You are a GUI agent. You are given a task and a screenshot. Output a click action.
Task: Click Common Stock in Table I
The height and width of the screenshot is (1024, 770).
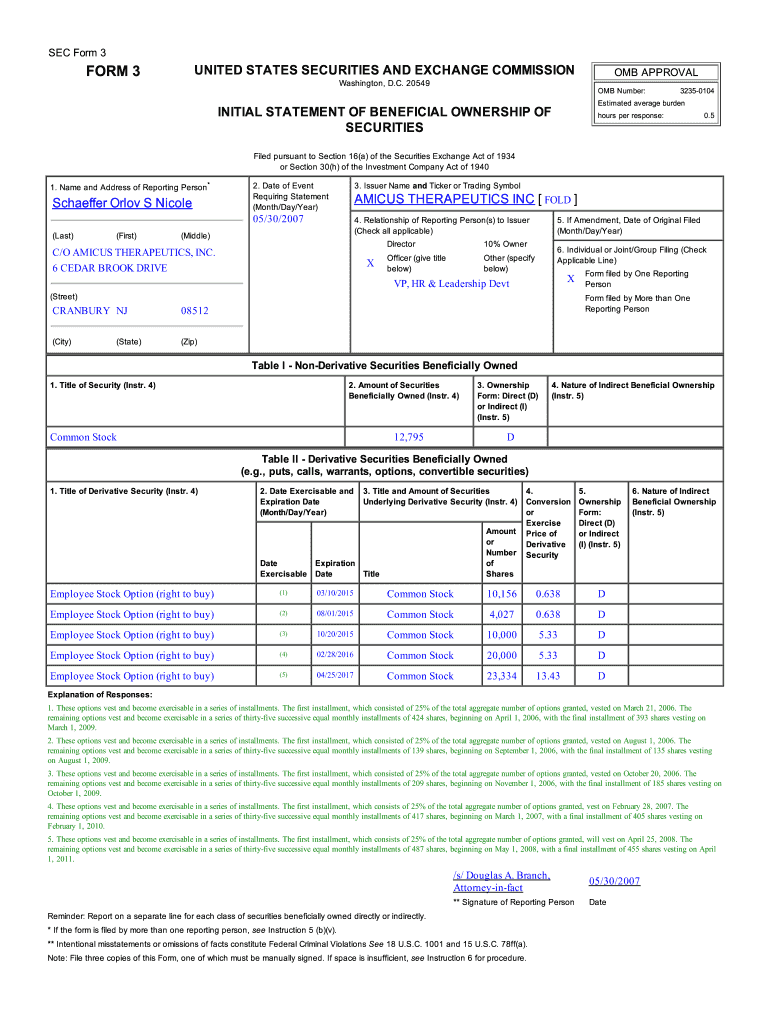pos(83,437)
